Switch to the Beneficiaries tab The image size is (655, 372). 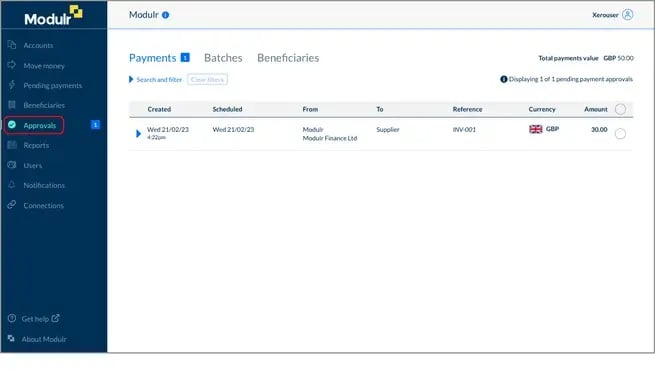pyautogui.click(x=288, y=58)
